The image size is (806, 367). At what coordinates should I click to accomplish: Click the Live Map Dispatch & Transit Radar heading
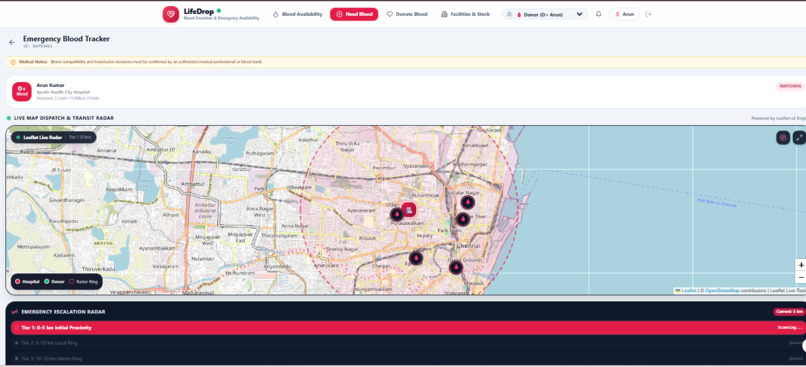click(64, 118)
